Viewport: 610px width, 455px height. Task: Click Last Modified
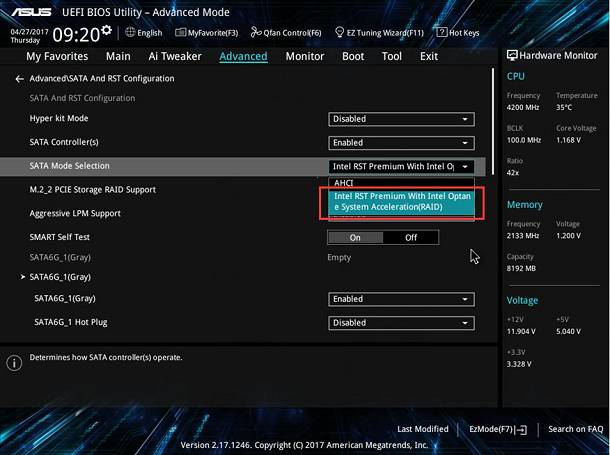tap(422, 429)
